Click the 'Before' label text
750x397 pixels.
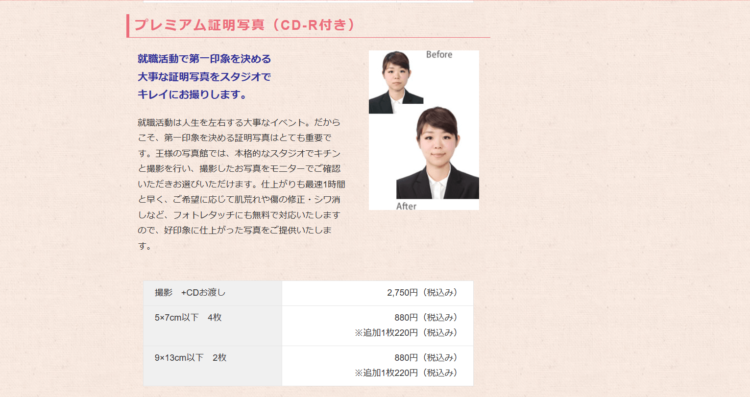439,55
